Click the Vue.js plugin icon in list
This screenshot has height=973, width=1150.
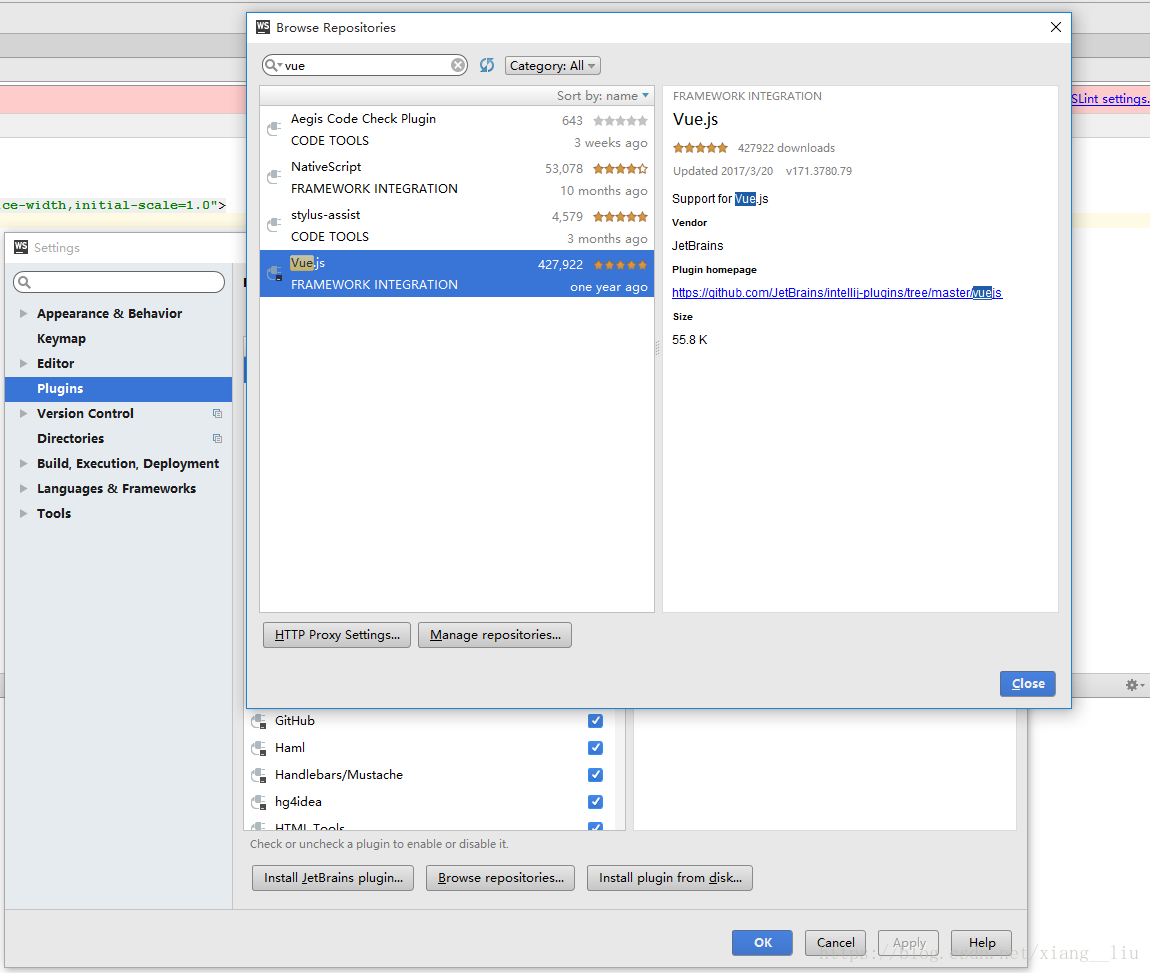pyautogui.click(x=274, y=273)
